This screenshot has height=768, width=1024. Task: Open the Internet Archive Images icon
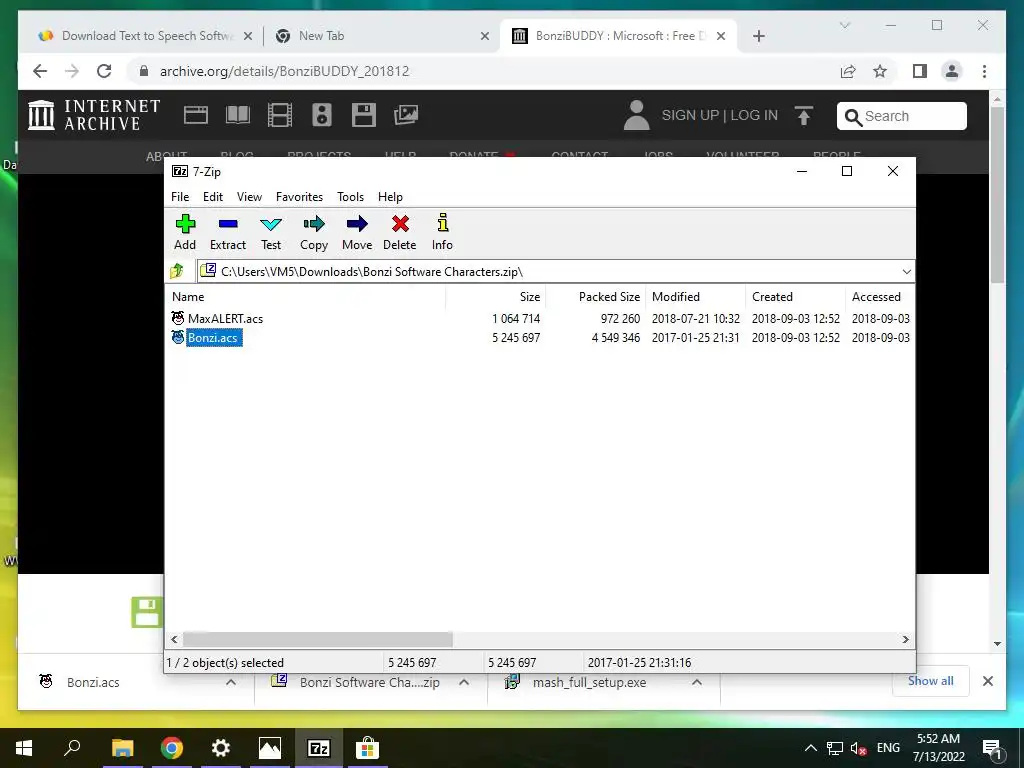406,115
